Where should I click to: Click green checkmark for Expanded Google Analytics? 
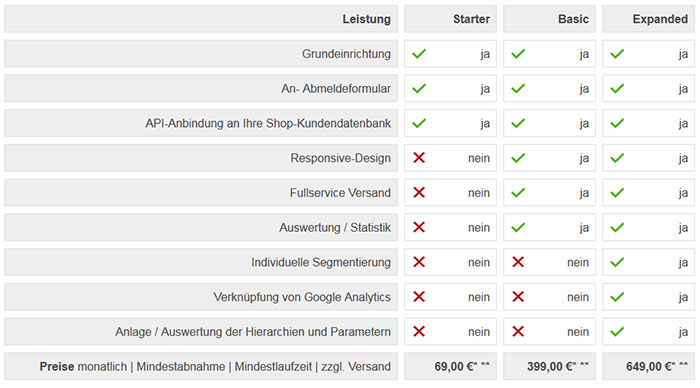[x=617, y=297]
